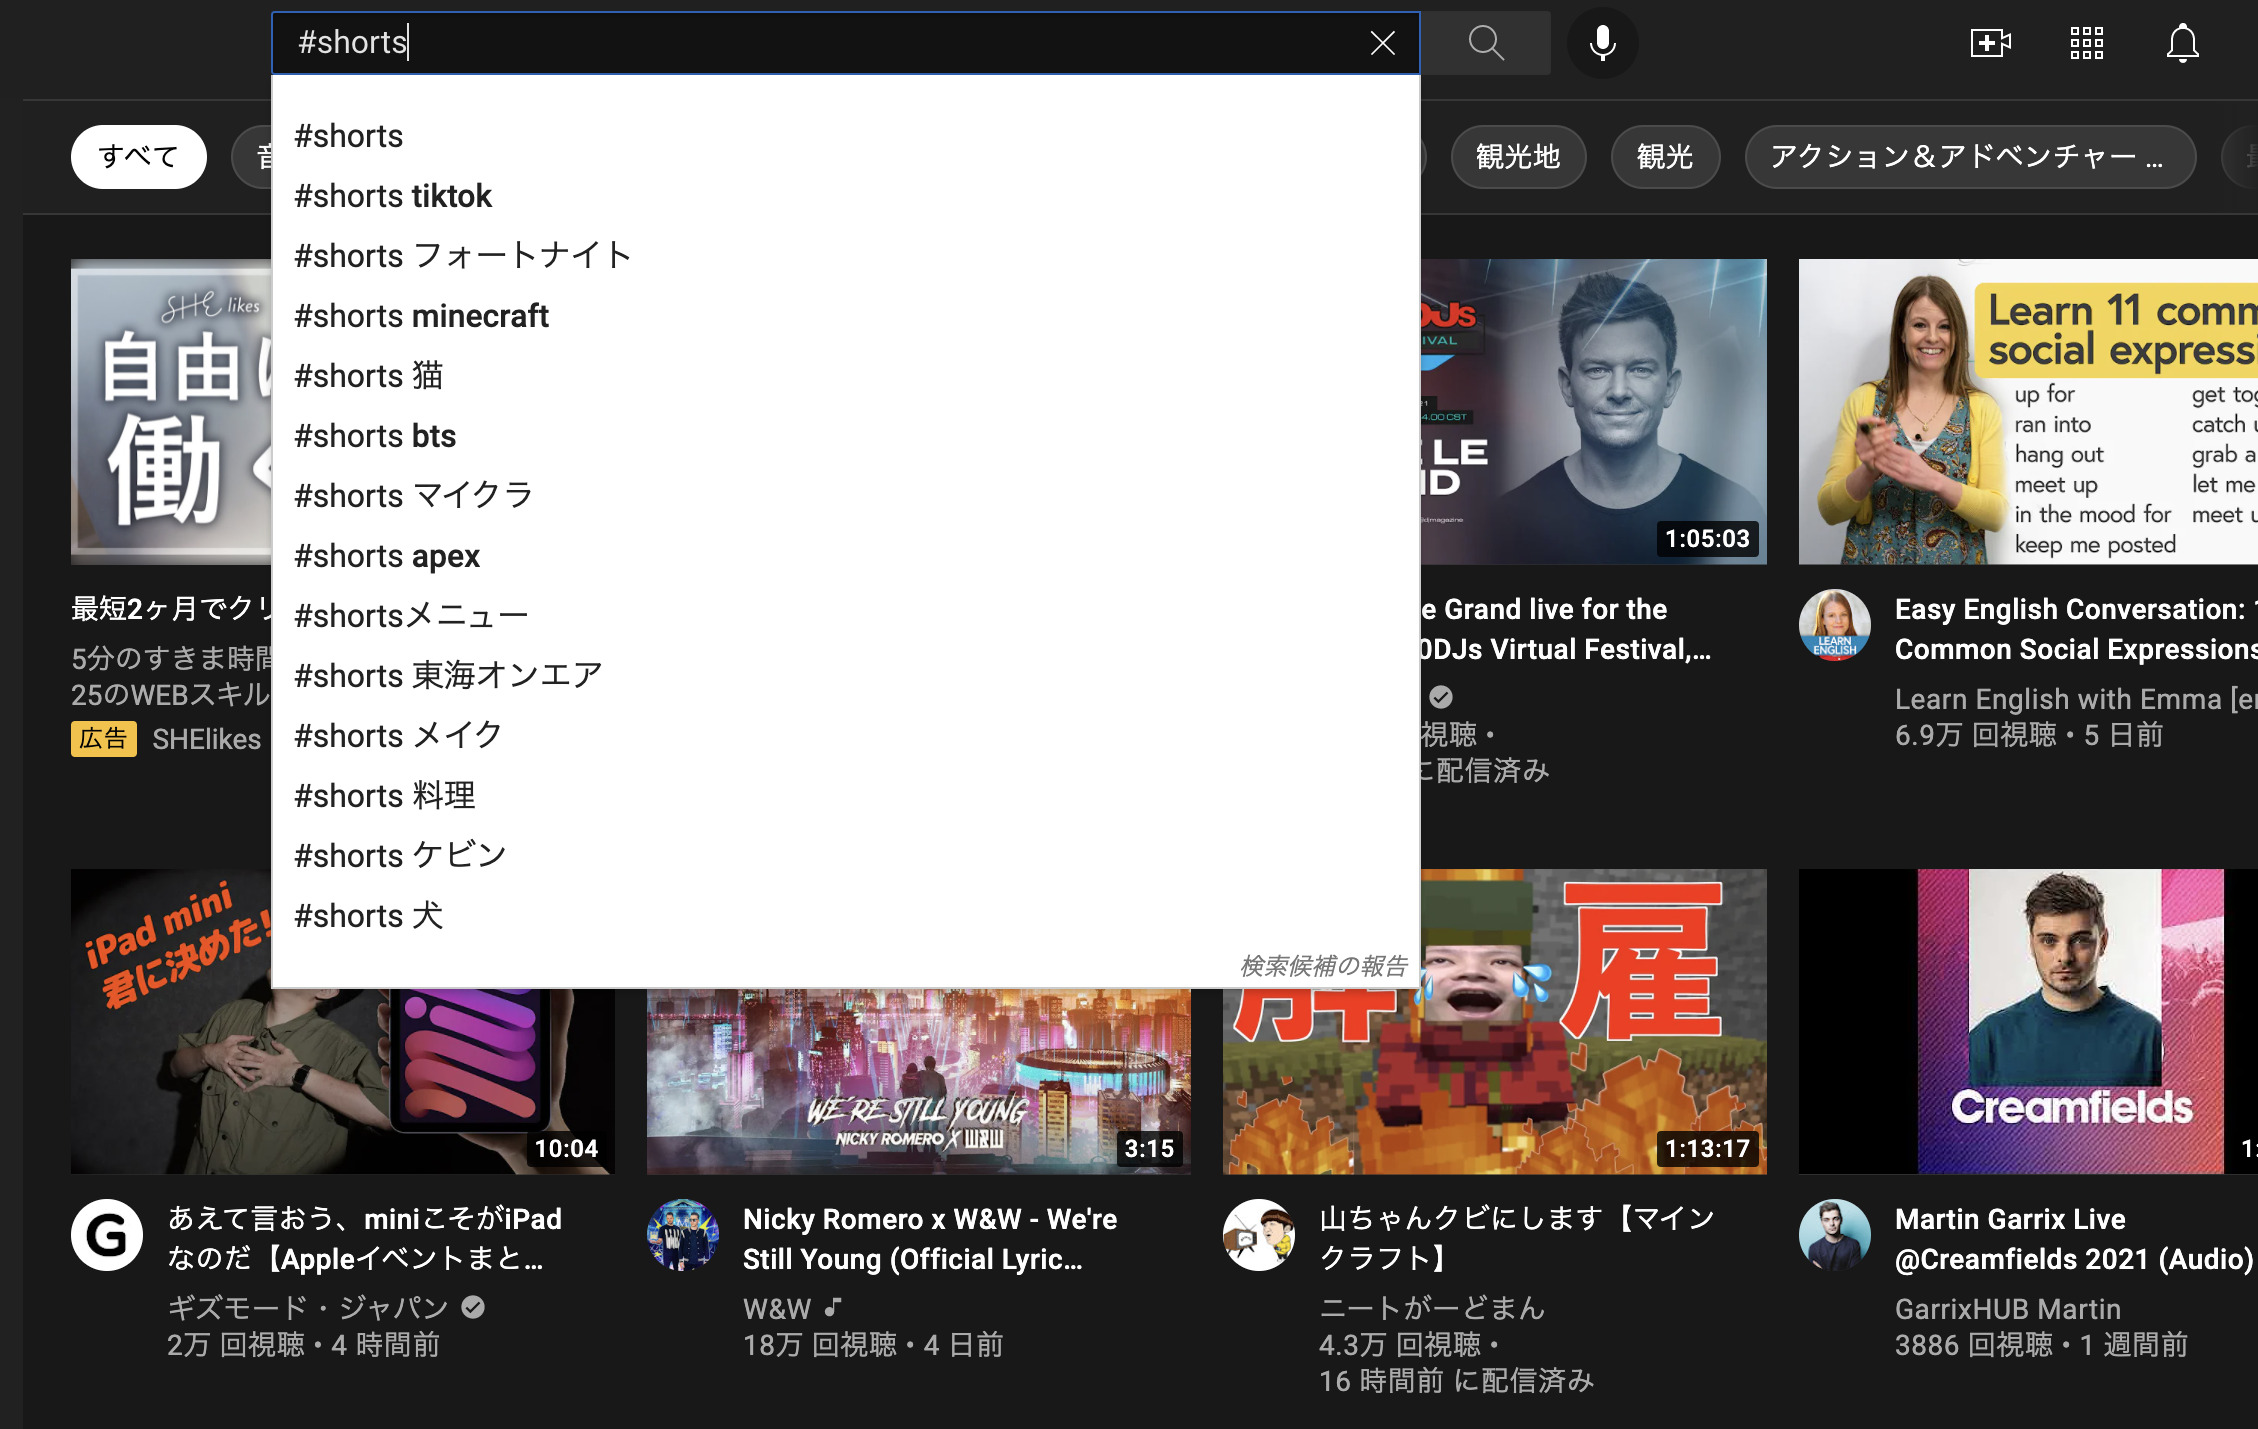Pick the '#shorts apex' suggestion
This screenshot has width=2258, height=1429.
(846, 556)
